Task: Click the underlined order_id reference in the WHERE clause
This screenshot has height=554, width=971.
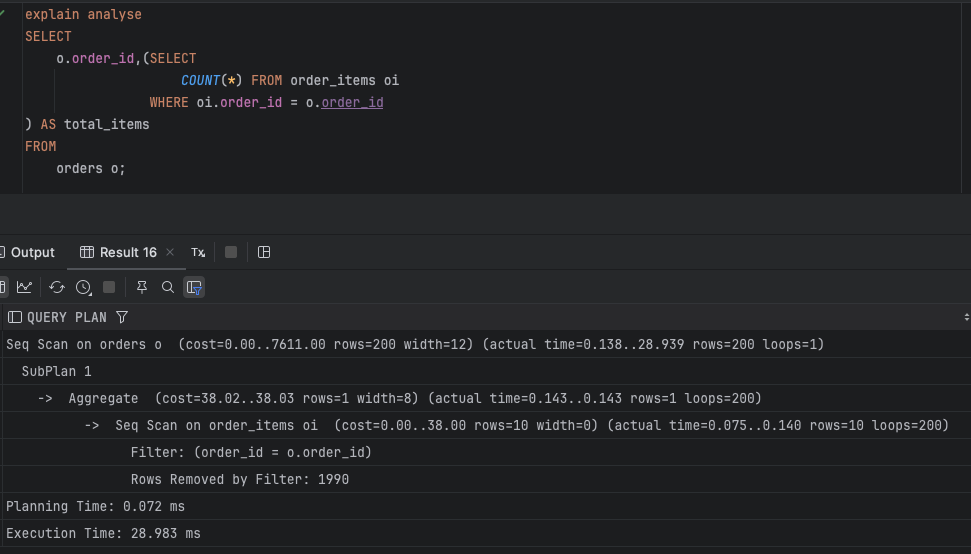Action: (x=352, y=103)
